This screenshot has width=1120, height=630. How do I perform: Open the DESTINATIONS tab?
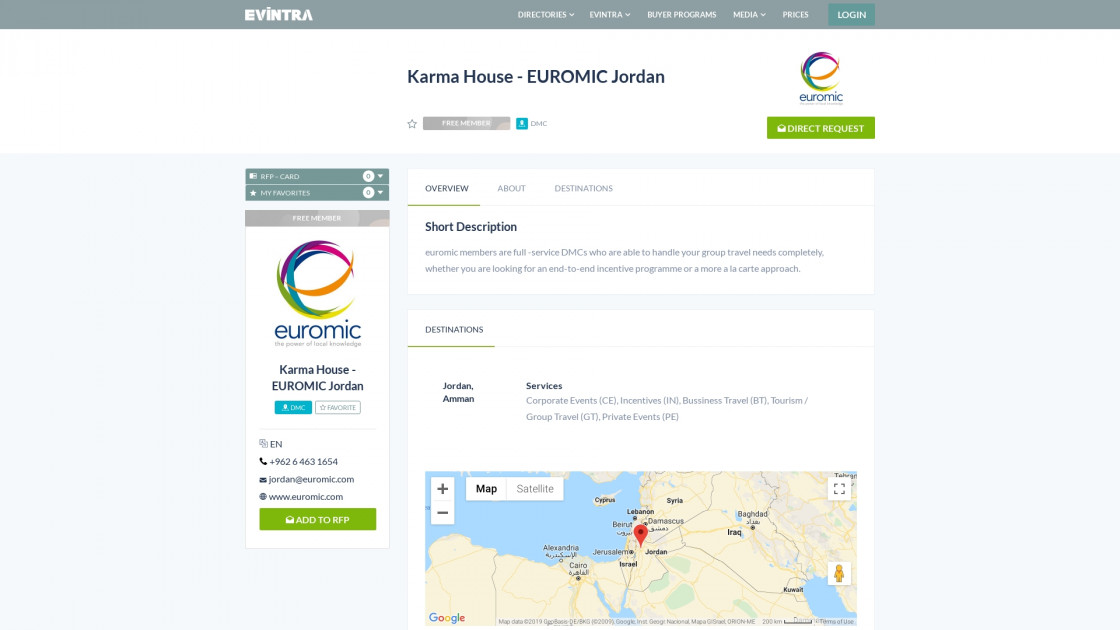tap(583, 188)
